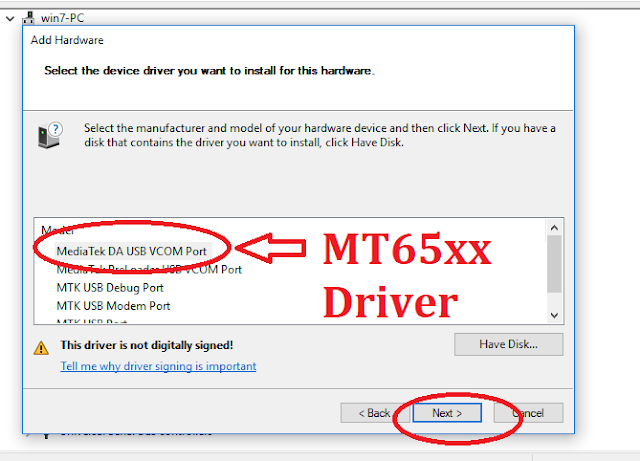
Task: Click the hardware help question icon
Action: tap(49, 135)
